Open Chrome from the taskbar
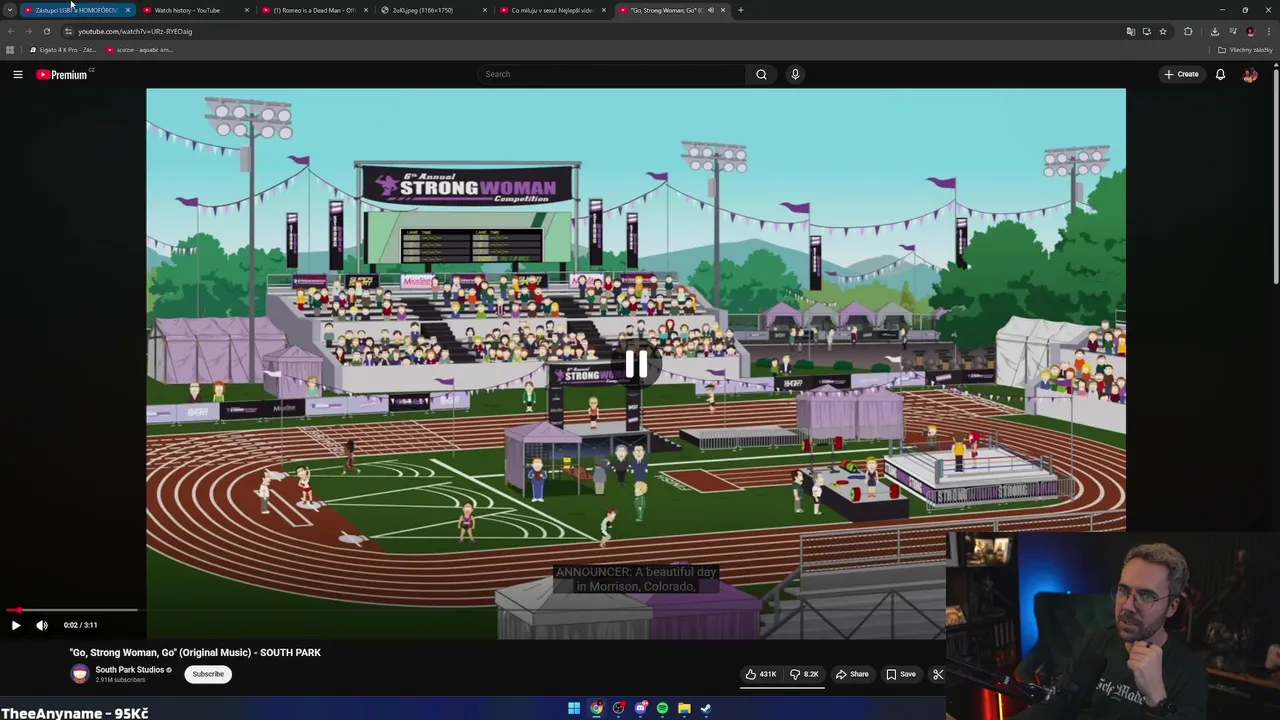The height and width of the screenshot is (720, 1280). (596, 709)
